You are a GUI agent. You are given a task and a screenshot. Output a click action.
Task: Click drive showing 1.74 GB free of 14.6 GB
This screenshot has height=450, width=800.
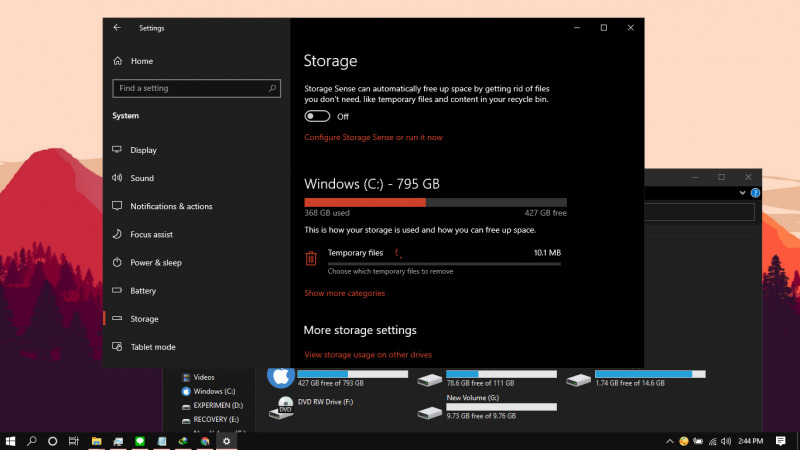pos(636,378)
